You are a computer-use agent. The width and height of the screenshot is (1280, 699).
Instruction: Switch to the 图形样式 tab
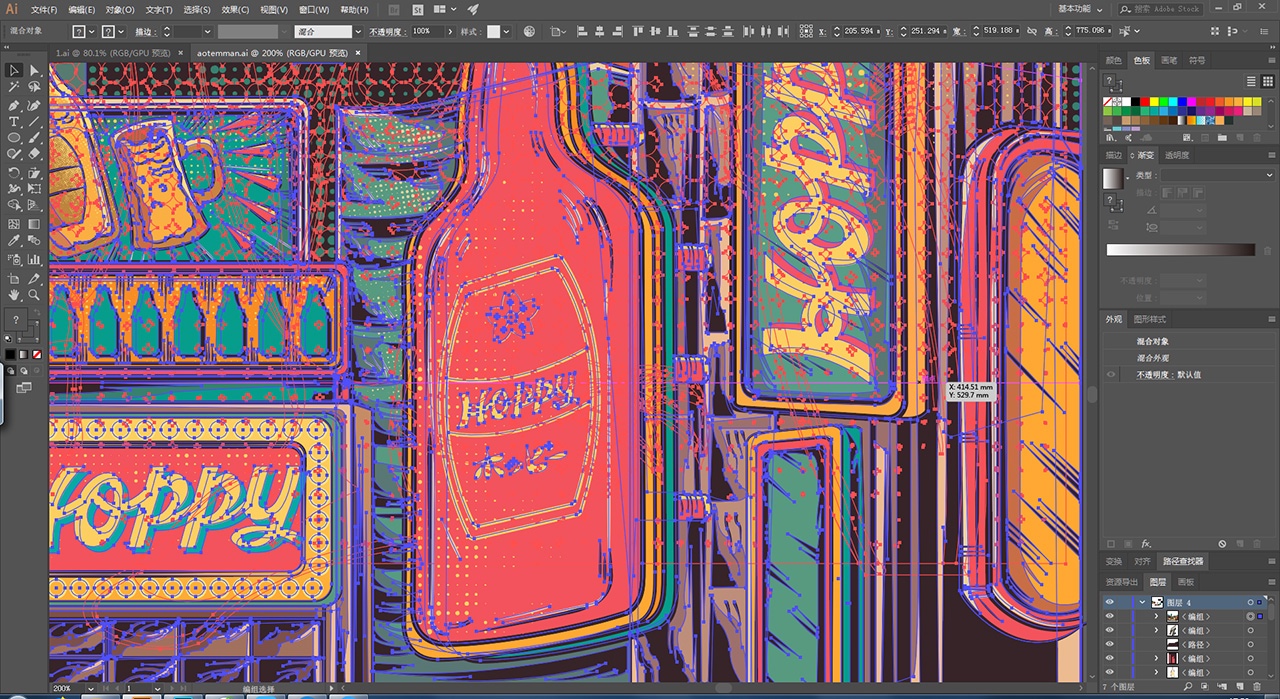coord(1149,319)
